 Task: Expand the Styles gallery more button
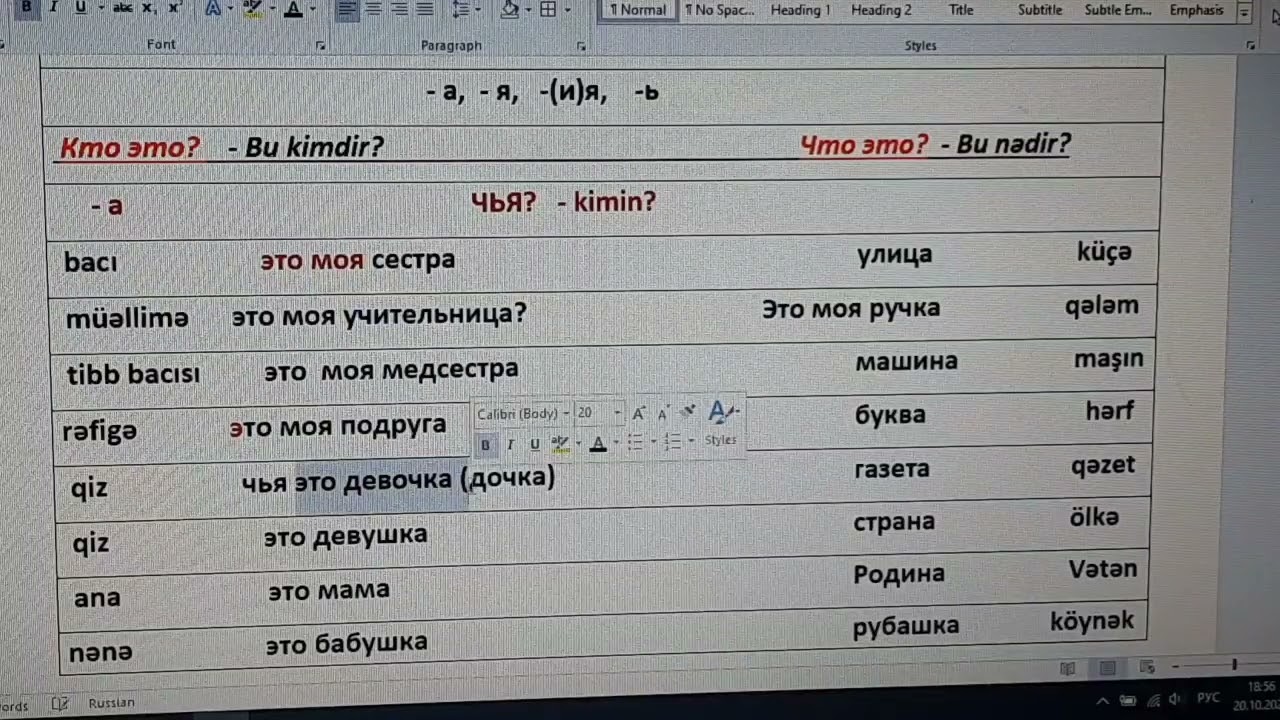point(1245,13)
